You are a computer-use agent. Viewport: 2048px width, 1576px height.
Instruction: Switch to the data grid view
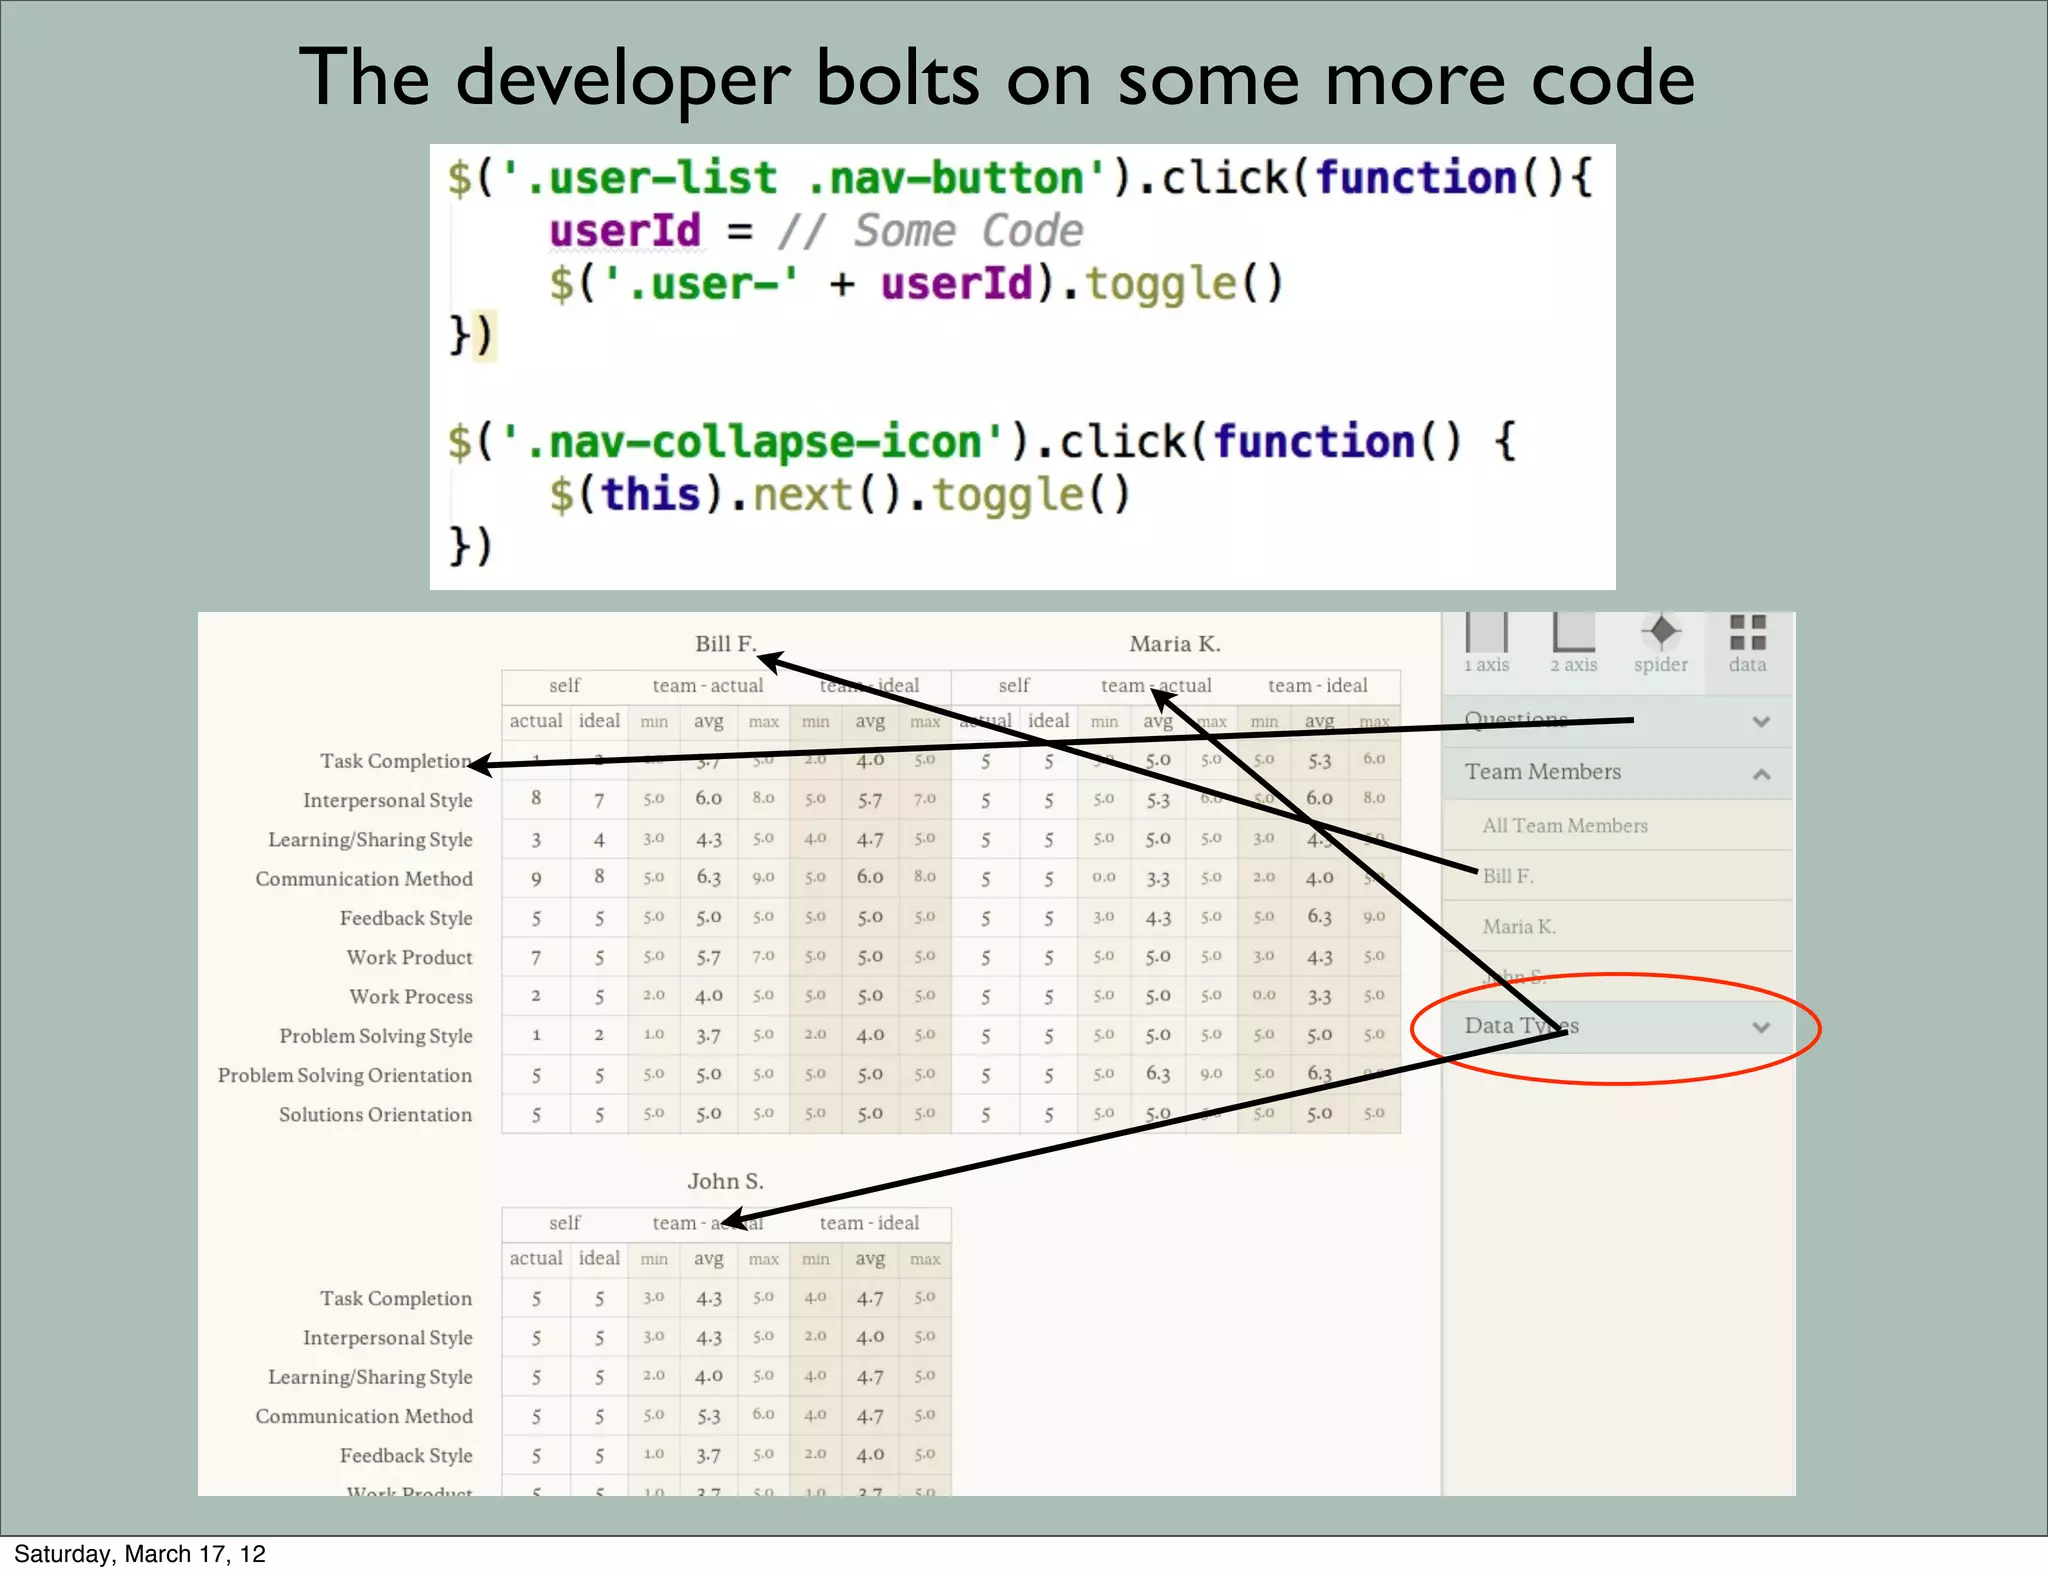pos(1748,644)
